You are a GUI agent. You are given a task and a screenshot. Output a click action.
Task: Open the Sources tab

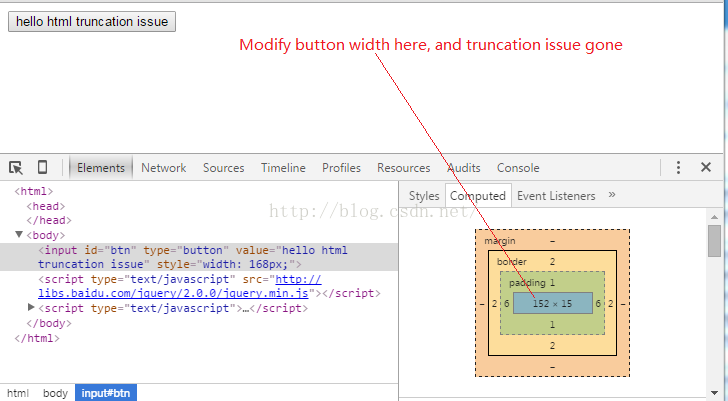(223, 168)
